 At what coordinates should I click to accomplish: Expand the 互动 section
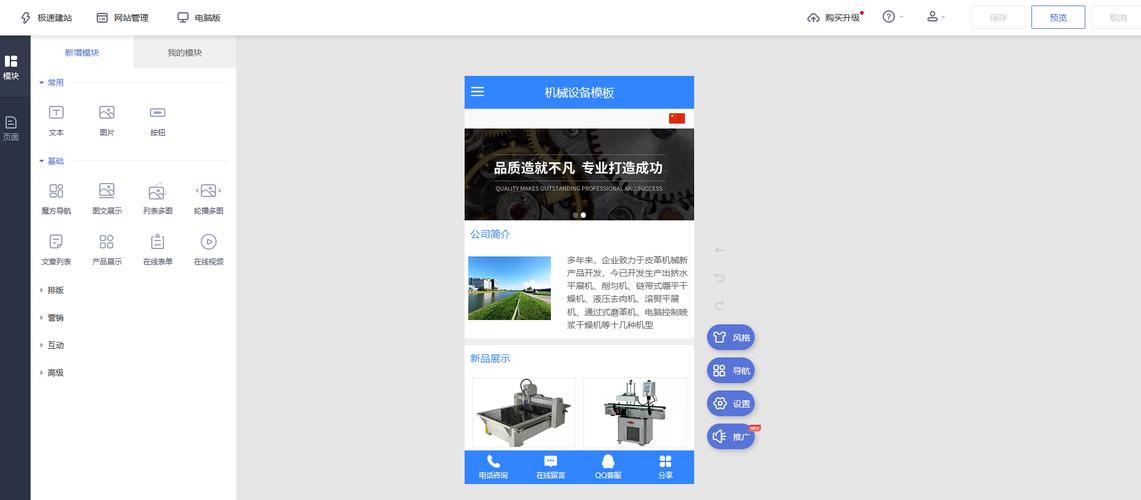tap(52, 346)
